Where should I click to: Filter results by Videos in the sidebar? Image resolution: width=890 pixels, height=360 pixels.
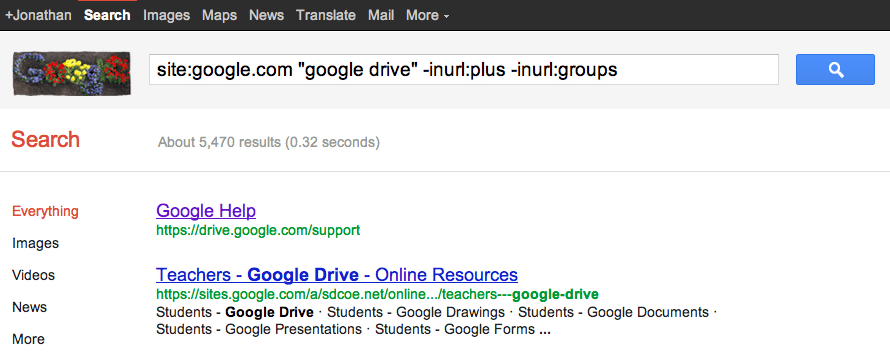[x=33, y=275]
